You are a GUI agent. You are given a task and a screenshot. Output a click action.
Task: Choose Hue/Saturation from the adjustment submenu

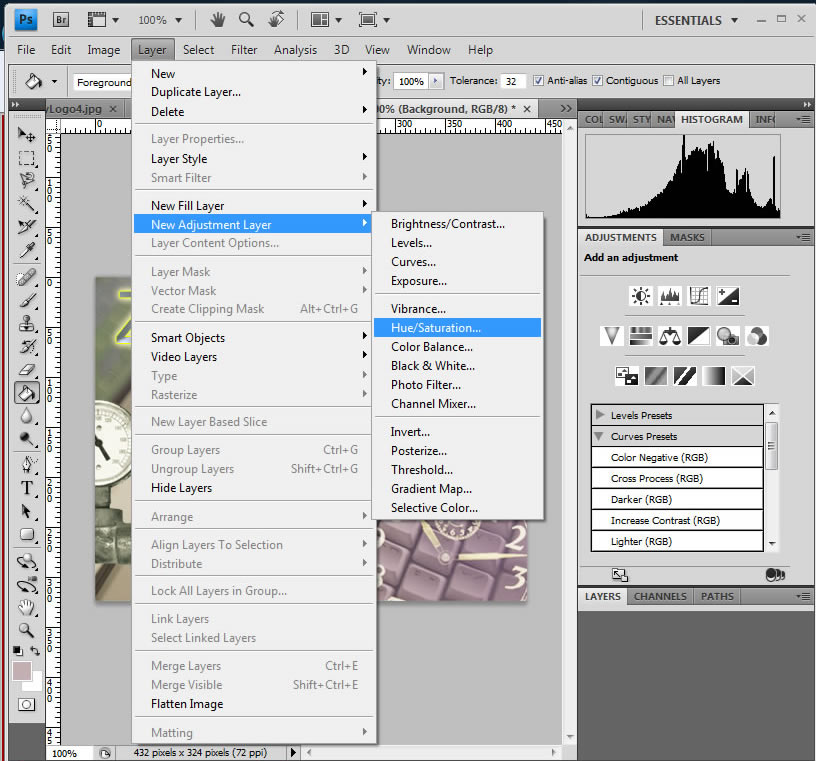pyautogui.click(x=457, y=328)
